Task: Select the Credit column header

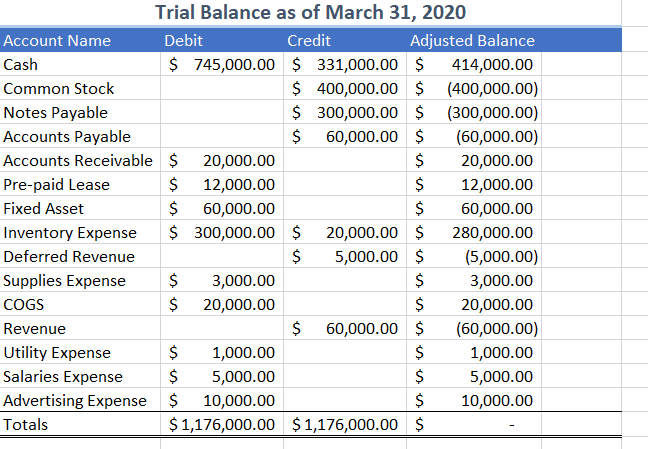Action: click(345, 41)
